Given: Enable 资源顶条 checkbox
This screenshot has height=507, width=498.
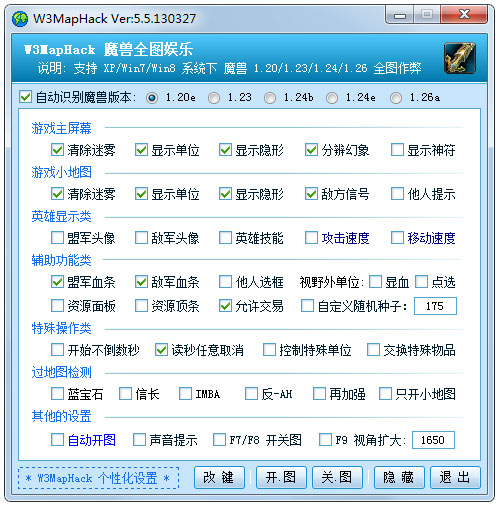Looking at the screenshot, I should 141,306.
